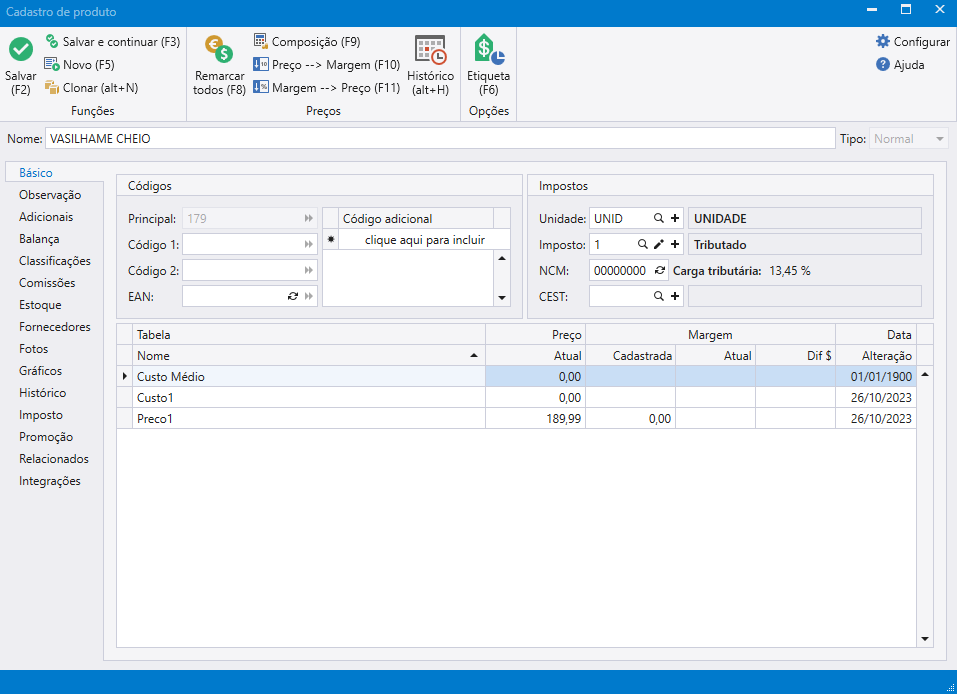This screenshot has height=694, width=957.
Task: Open the Integrações tab
Action: [x=50, y=480]
